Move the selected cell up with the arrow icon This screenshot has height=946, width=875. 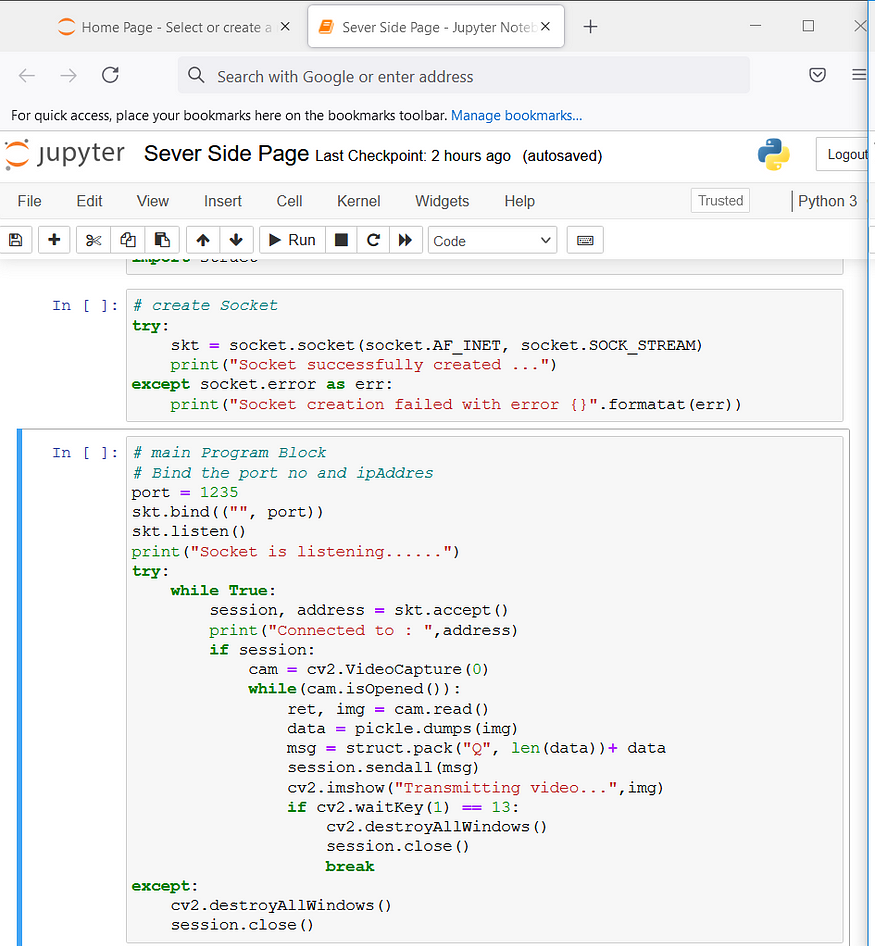tap(203, 240)
